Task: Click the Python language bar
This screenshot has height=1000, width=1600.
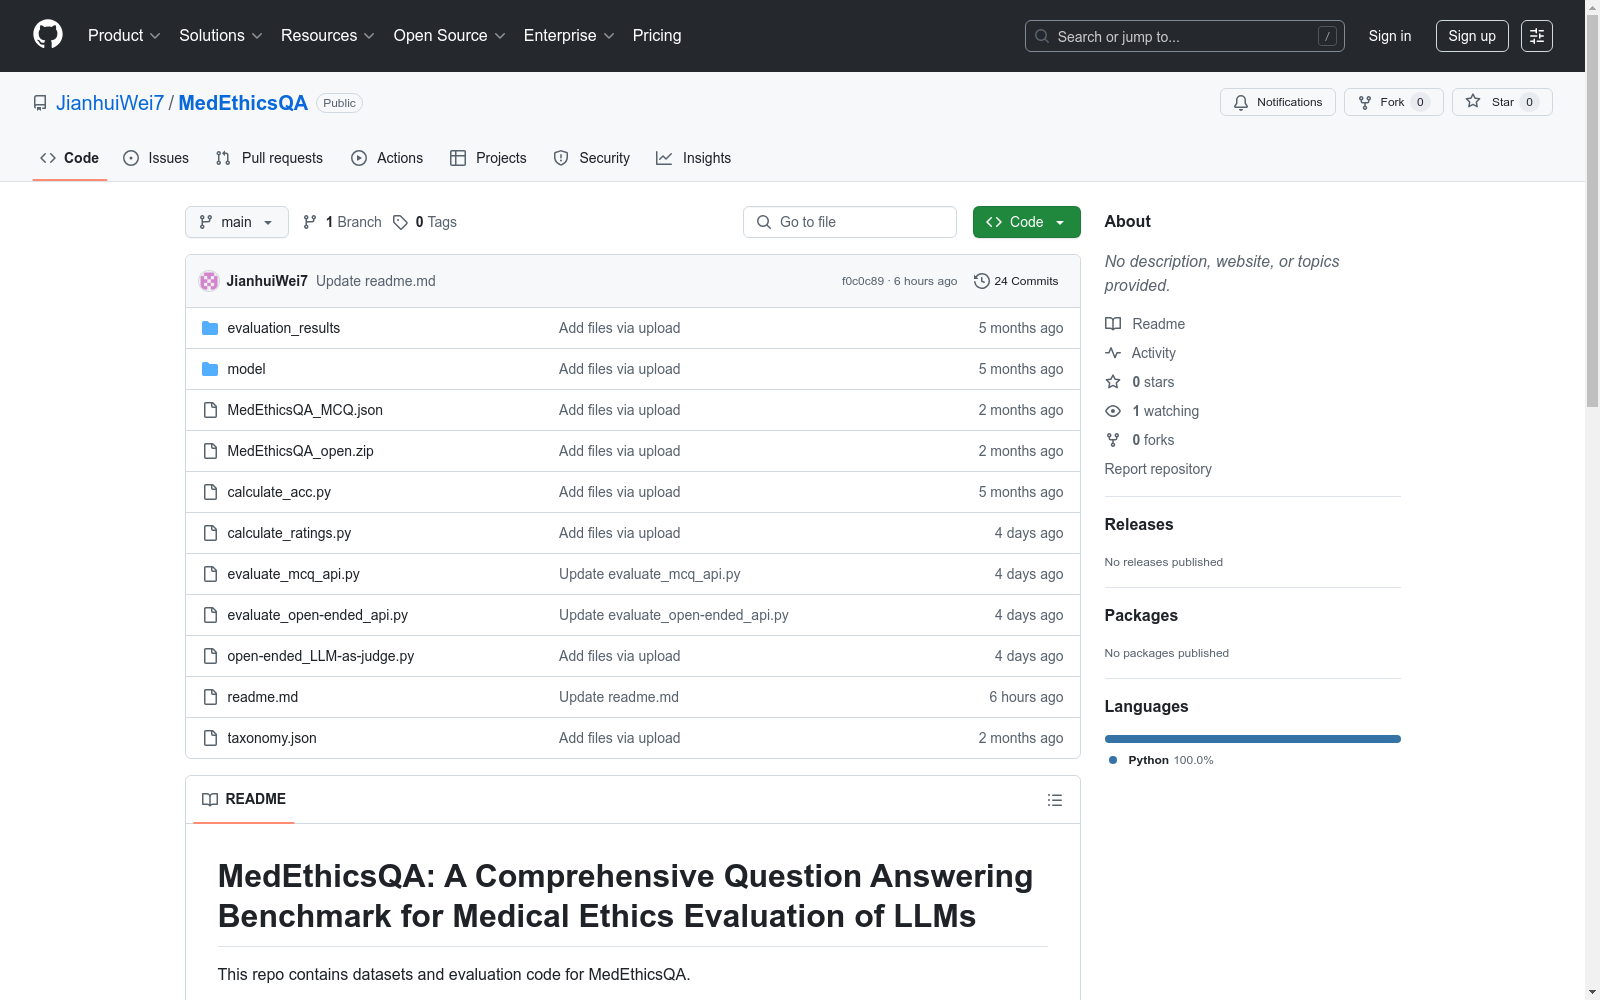Action: (1253, 739)
